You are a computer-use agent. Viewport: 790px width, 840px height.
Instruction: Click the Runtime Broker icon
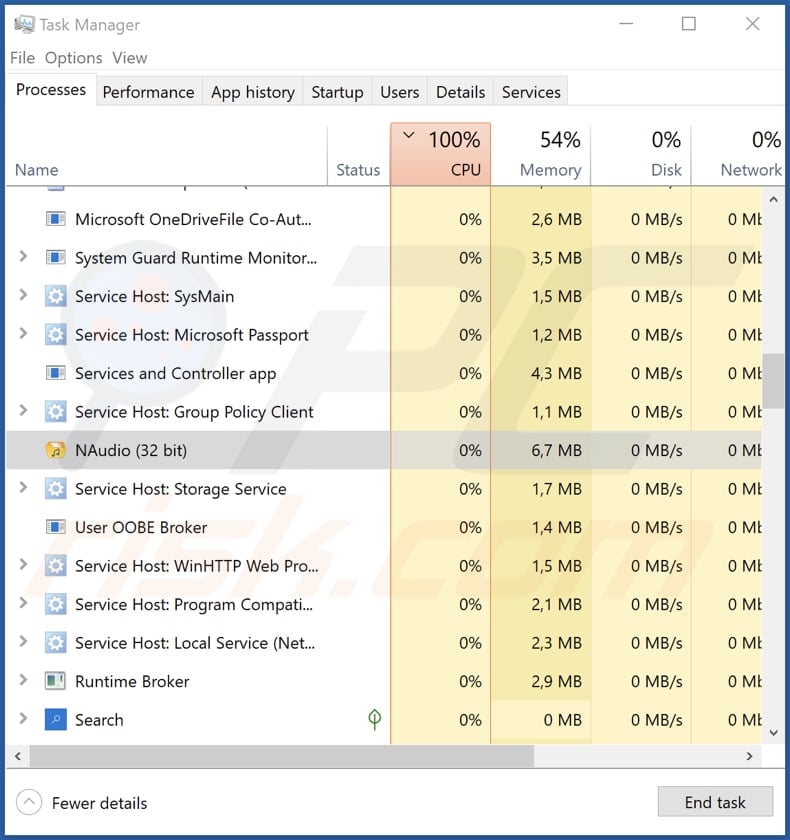(56, 681)
